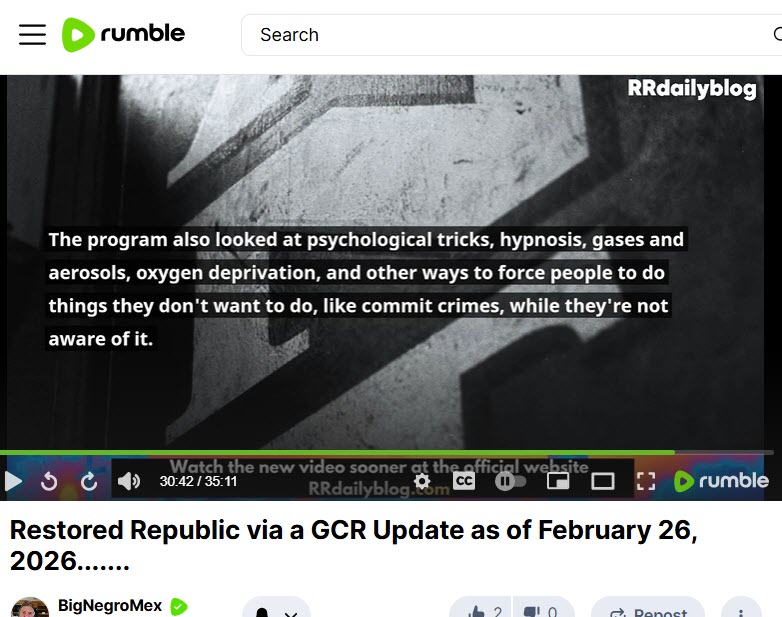This screenshot has height=617, width=782.
Task: Mute the video using the speaker icon
Action: pos(129,481)
